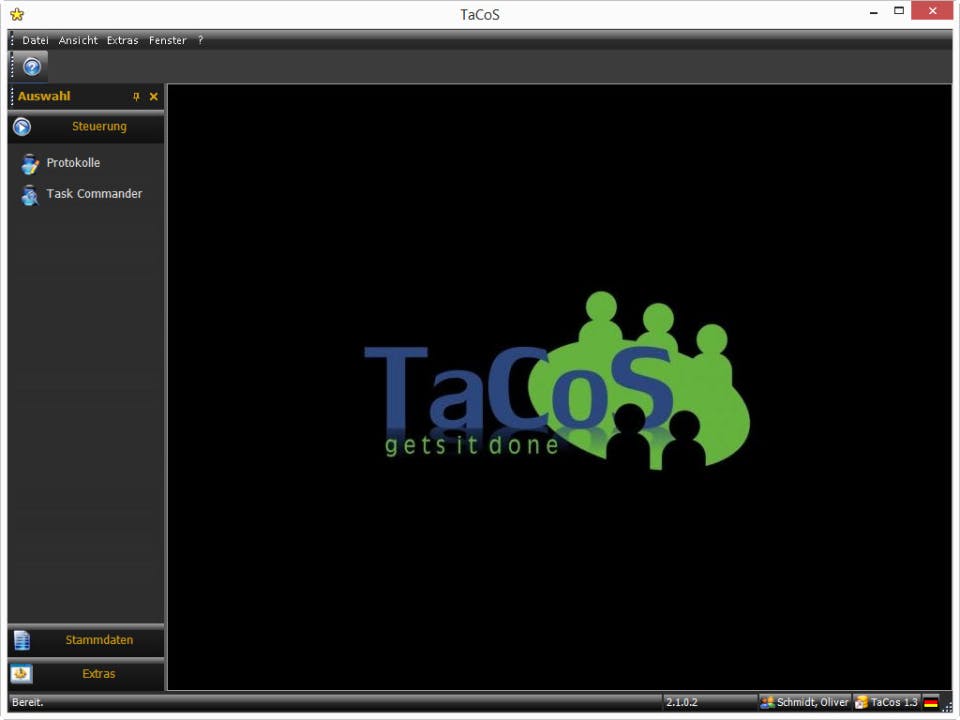The height and width of the screenshot is (720, 960).
Task: Minimize the TaCoS window
Action: click(x=874, y=12)
